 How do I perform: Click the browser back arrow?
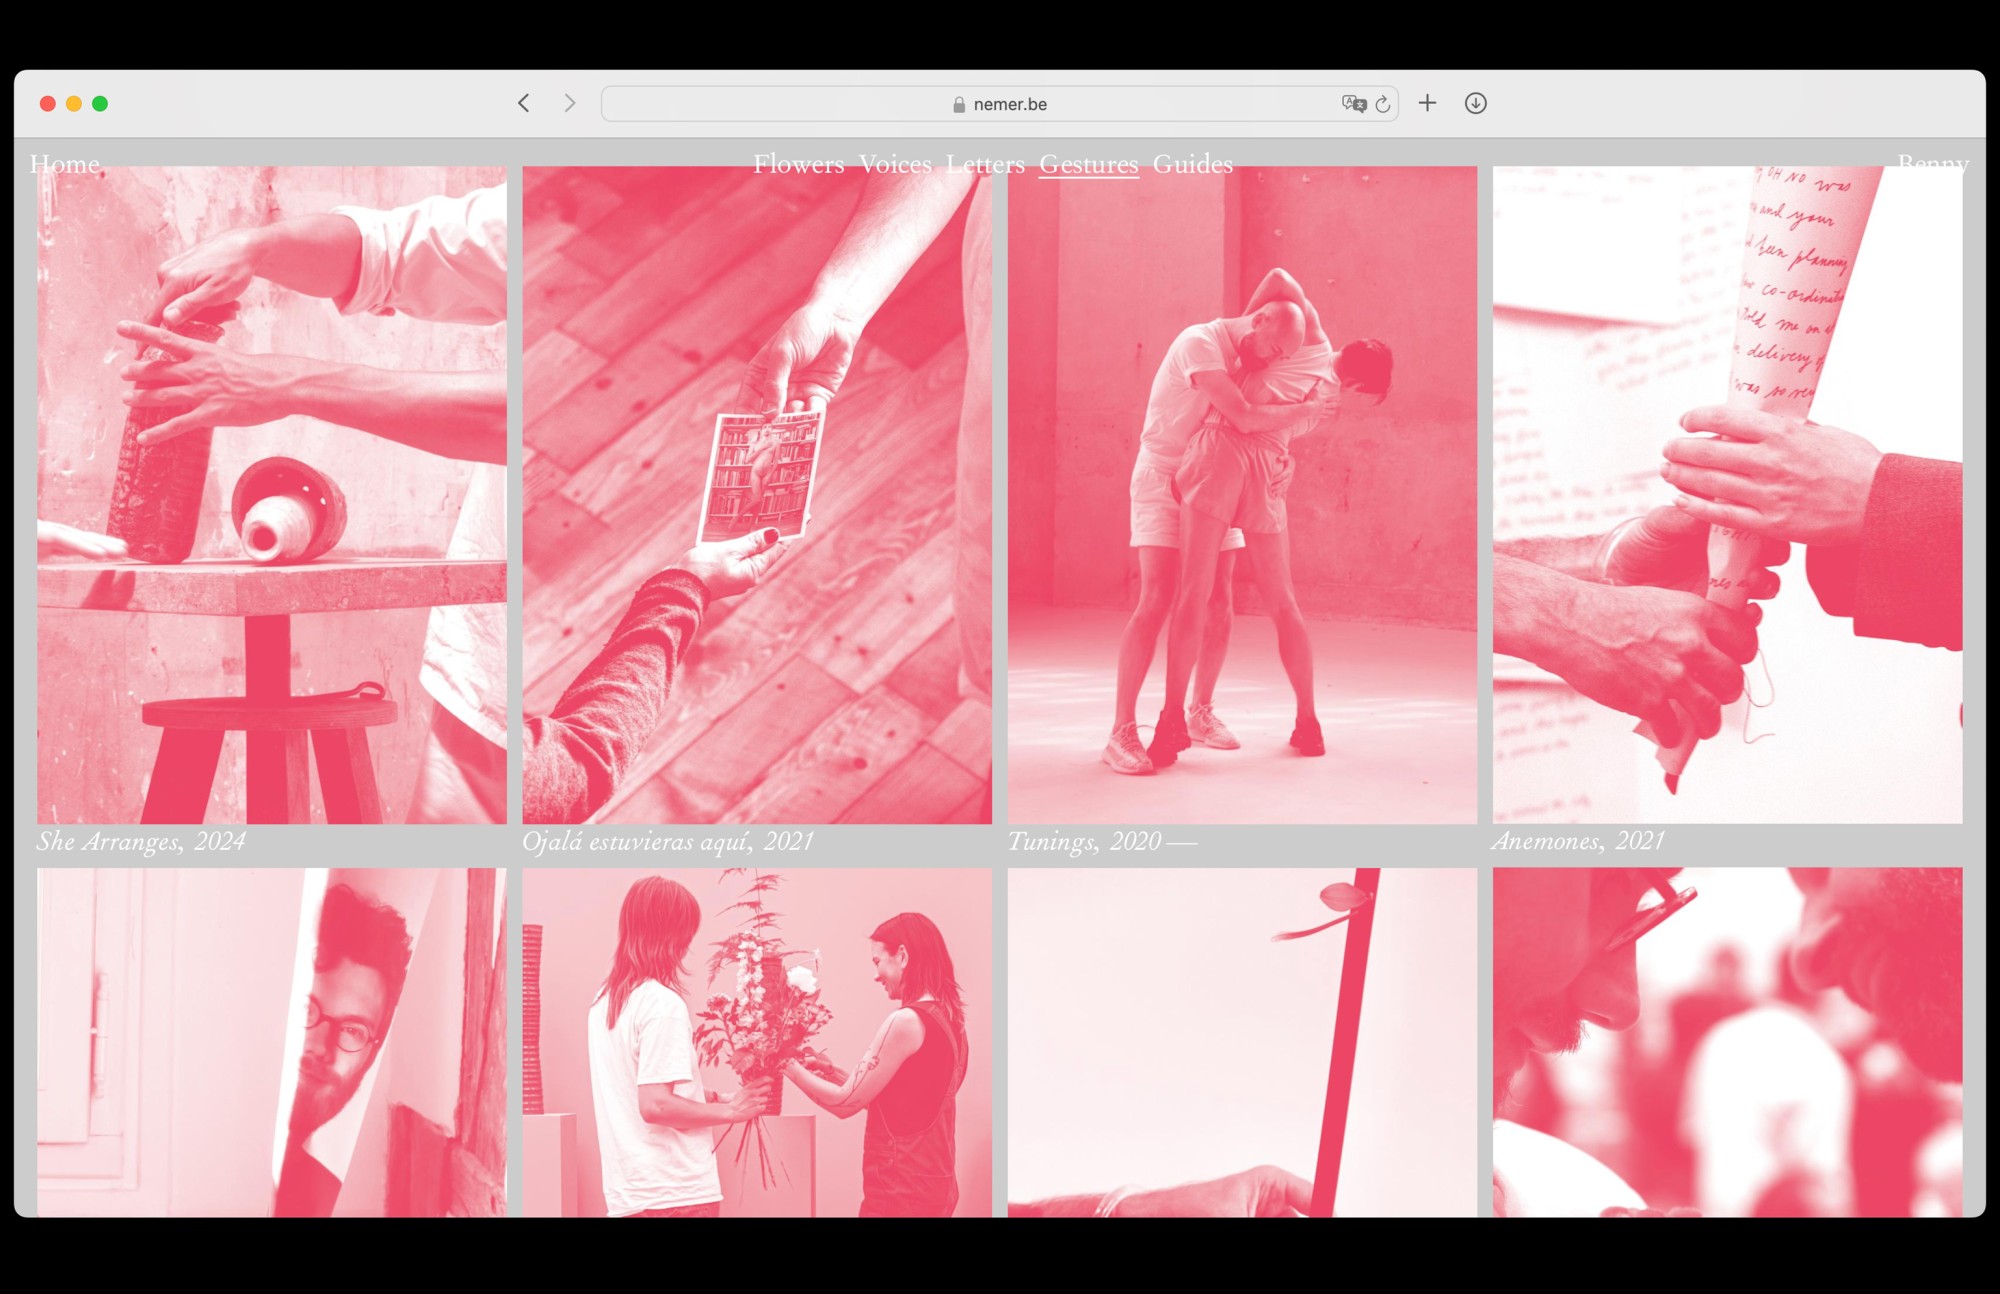click(523, 103)
